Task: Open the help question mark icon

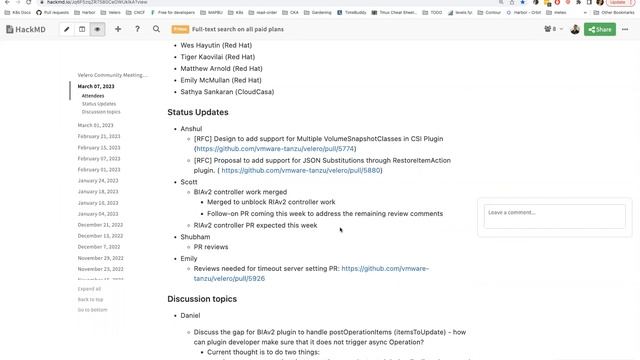Action: pos(137,29)
